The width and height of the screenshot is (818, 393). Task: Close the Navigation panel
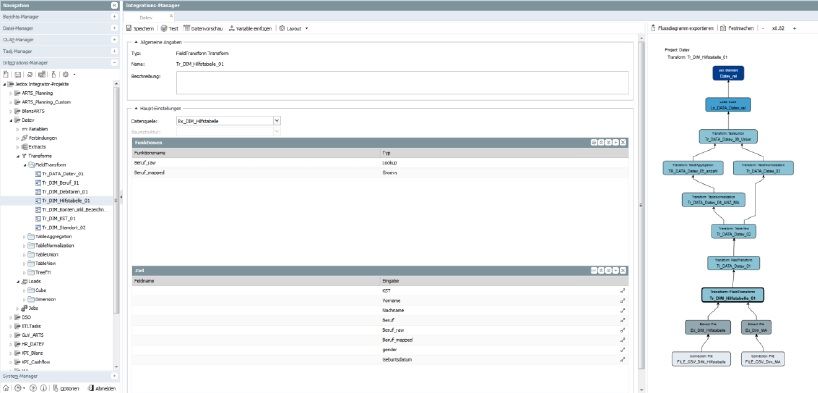click(x=114, y=5)
